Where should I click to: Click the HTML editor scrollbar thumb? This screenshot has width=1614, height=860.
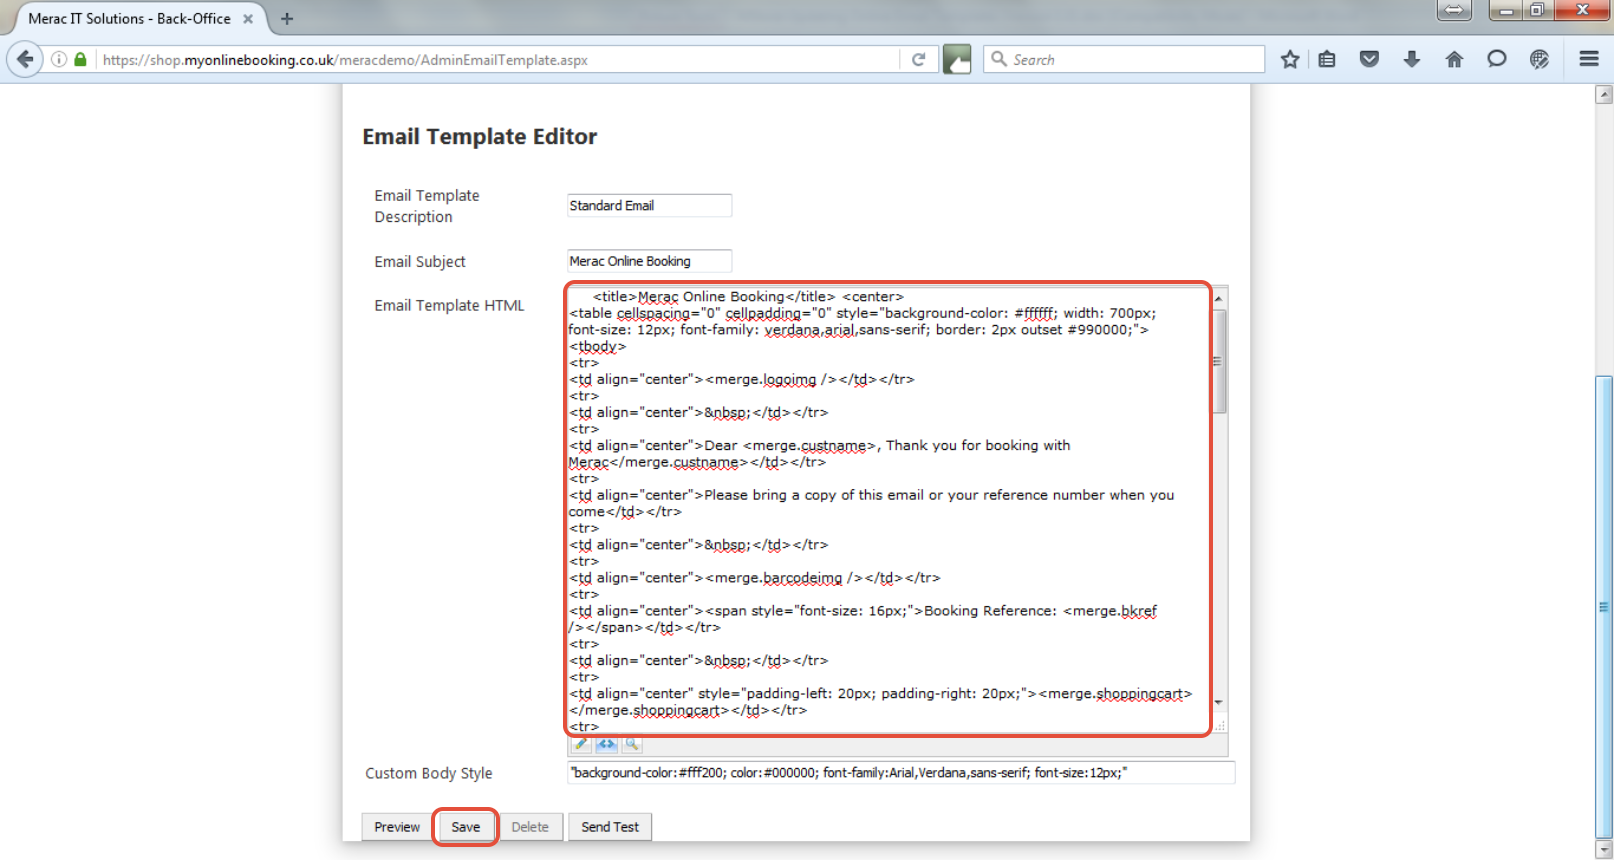tap(1219, 361)
